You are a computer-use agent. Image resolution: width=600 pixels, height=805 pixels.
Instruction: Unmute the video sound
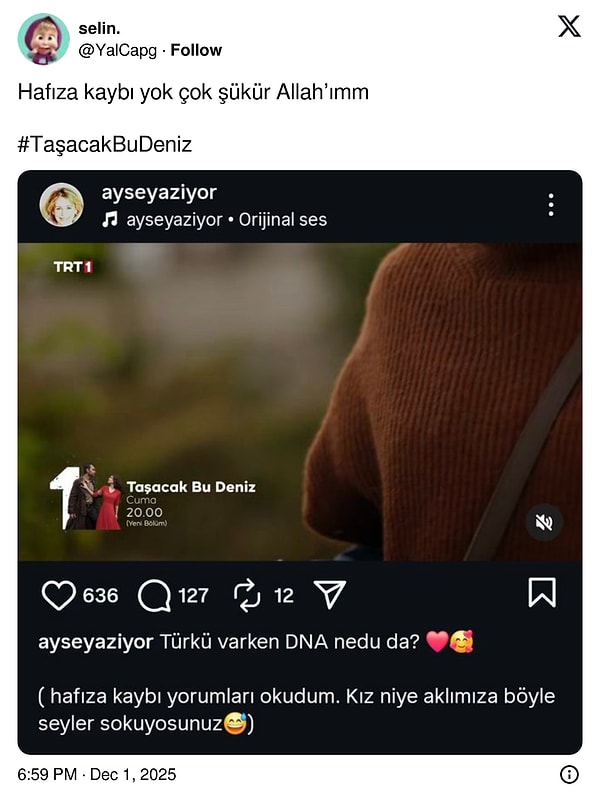(545, 522)
